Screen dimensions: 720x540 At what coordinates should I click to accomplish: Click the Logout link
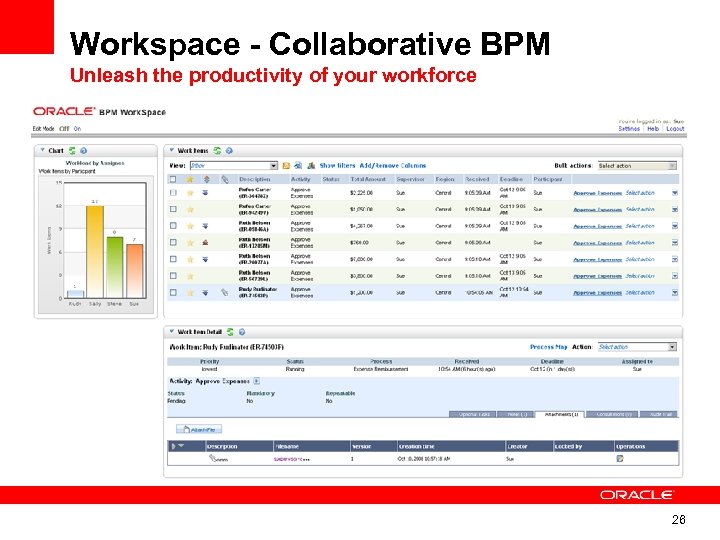[x=675, y=129]
